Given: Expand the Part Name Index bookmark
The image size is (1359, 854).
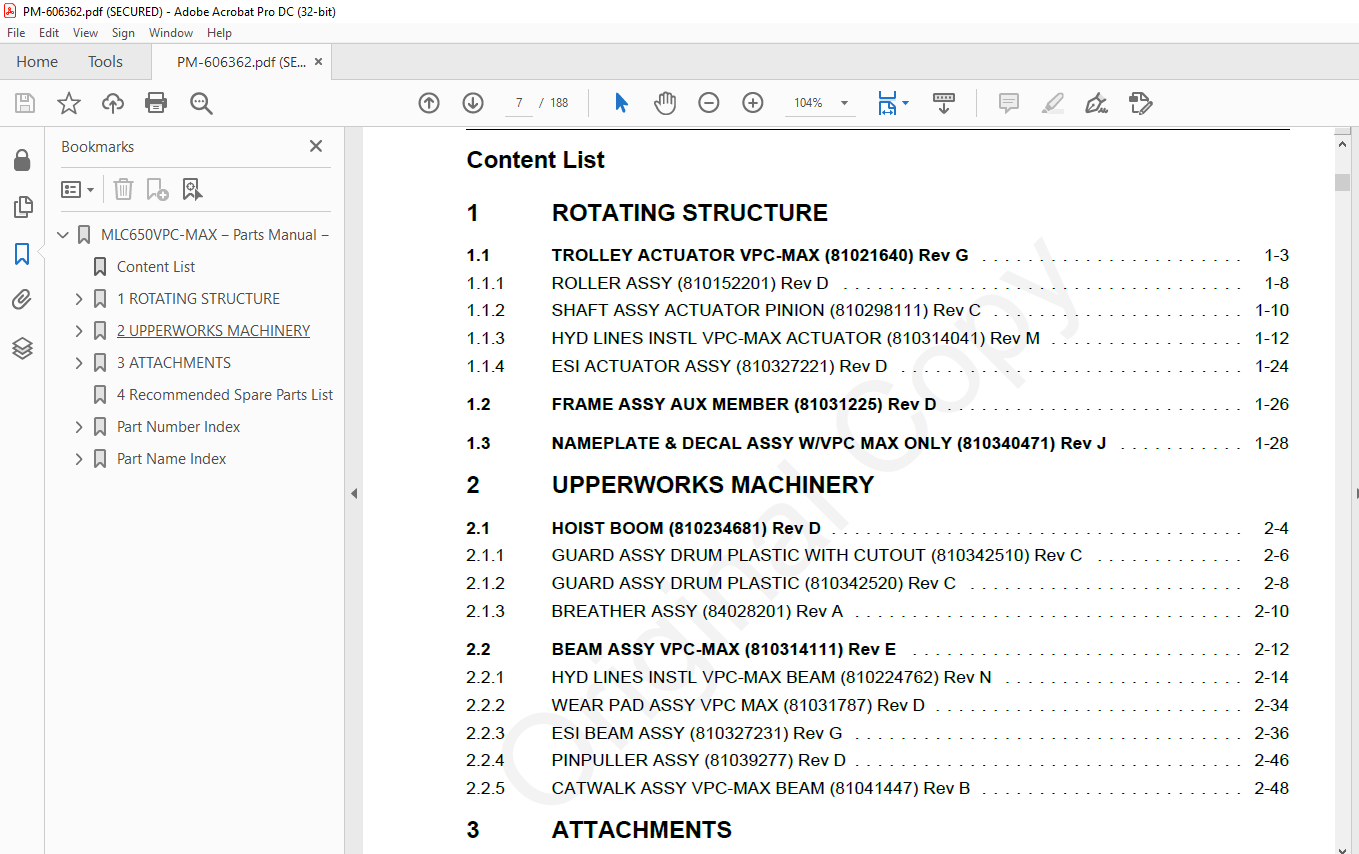Looking at the screenshot, I should 79,459.
